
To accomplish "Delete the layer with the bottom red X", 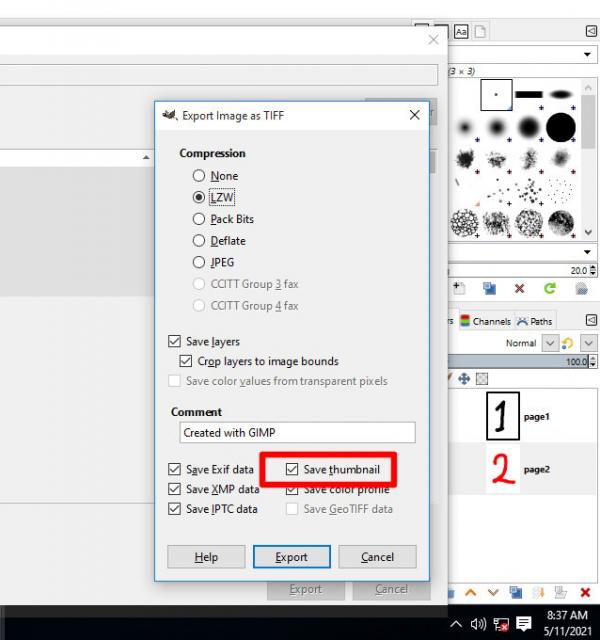I will coord(585,592).
